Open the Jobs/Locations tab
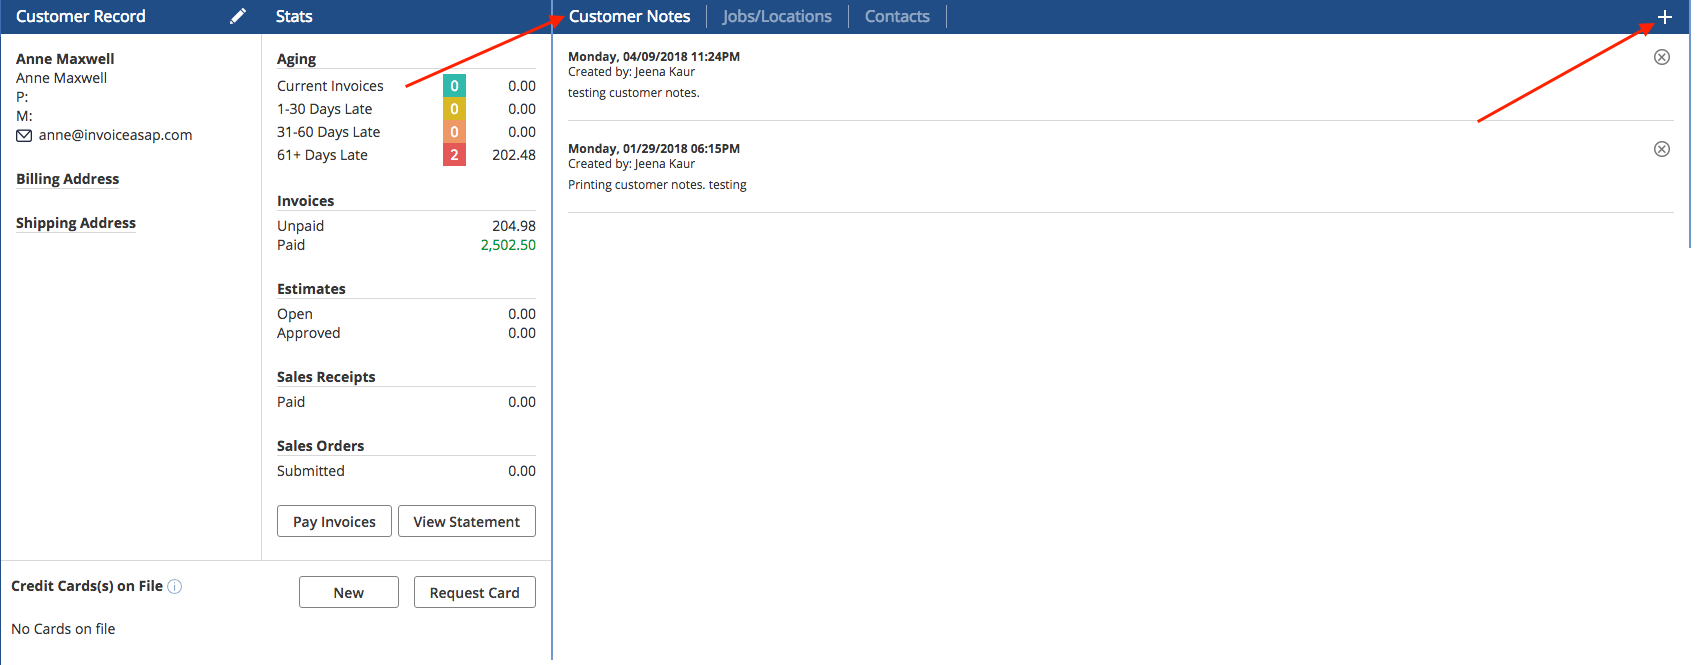 click(x=777, y=16)
